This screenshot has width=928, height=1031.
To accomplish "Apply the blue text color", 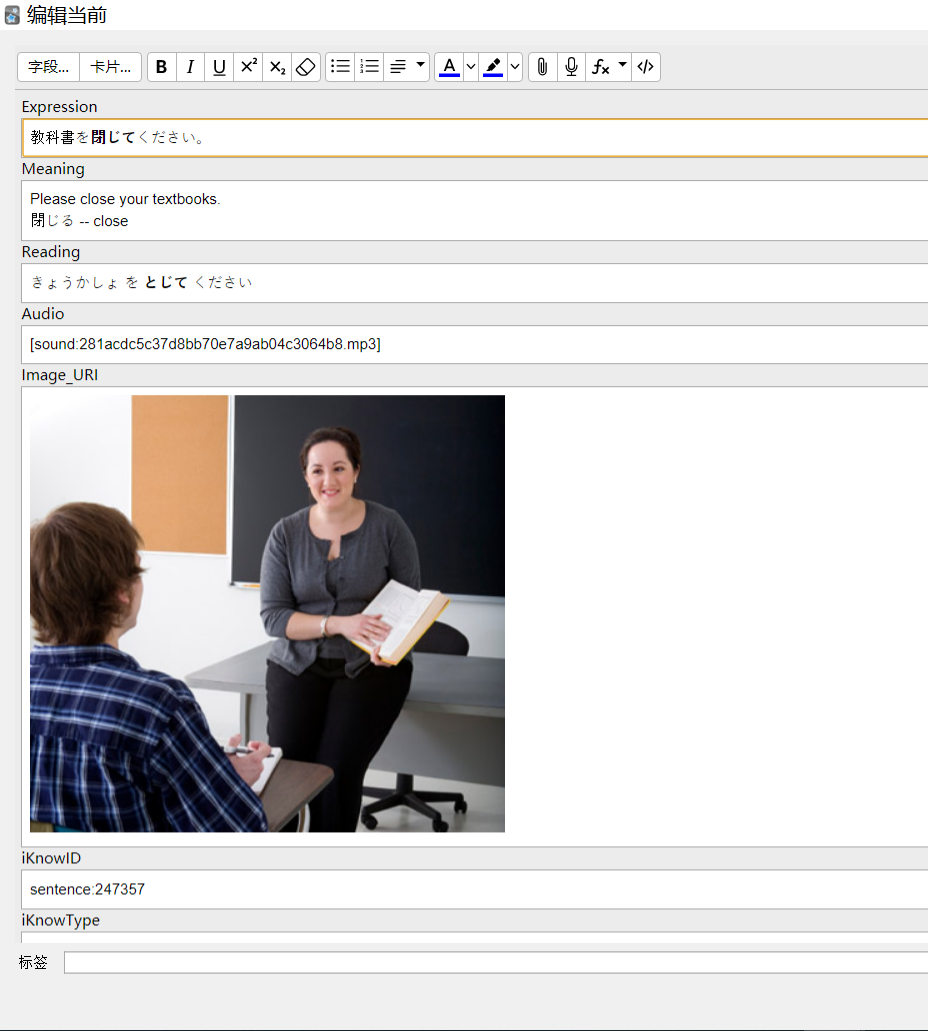I will 449,67.
